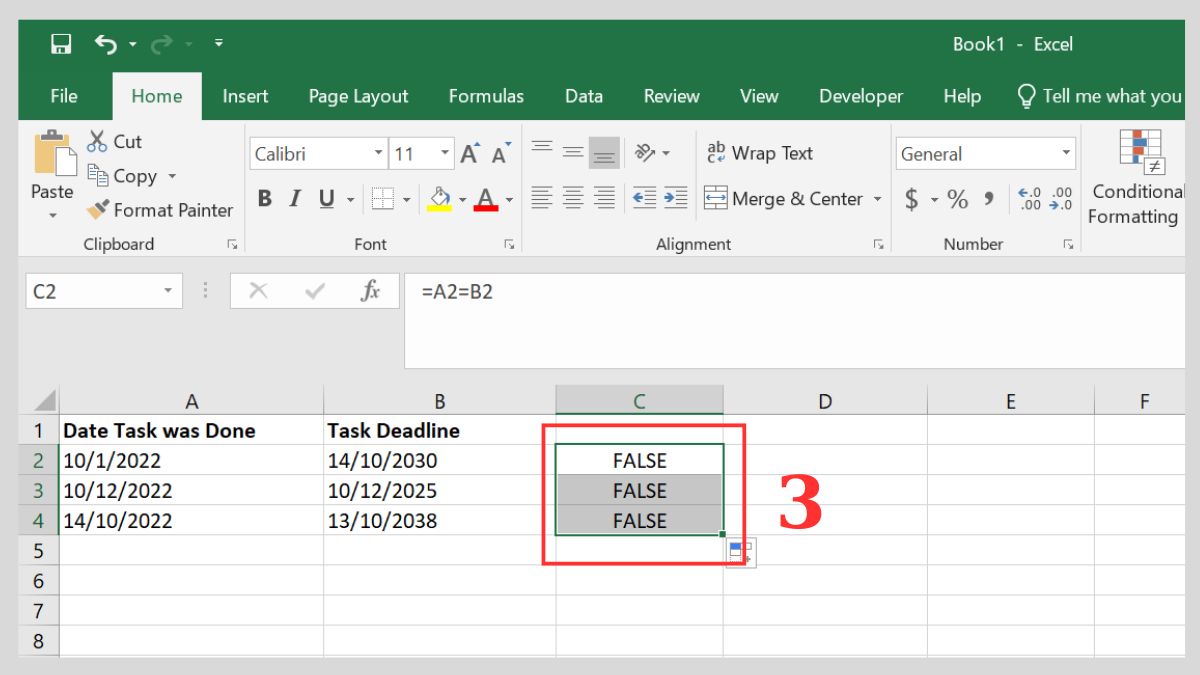Activate right-align text toggle
This screenshot has width=1200, height=675.
tap(604, 198)
